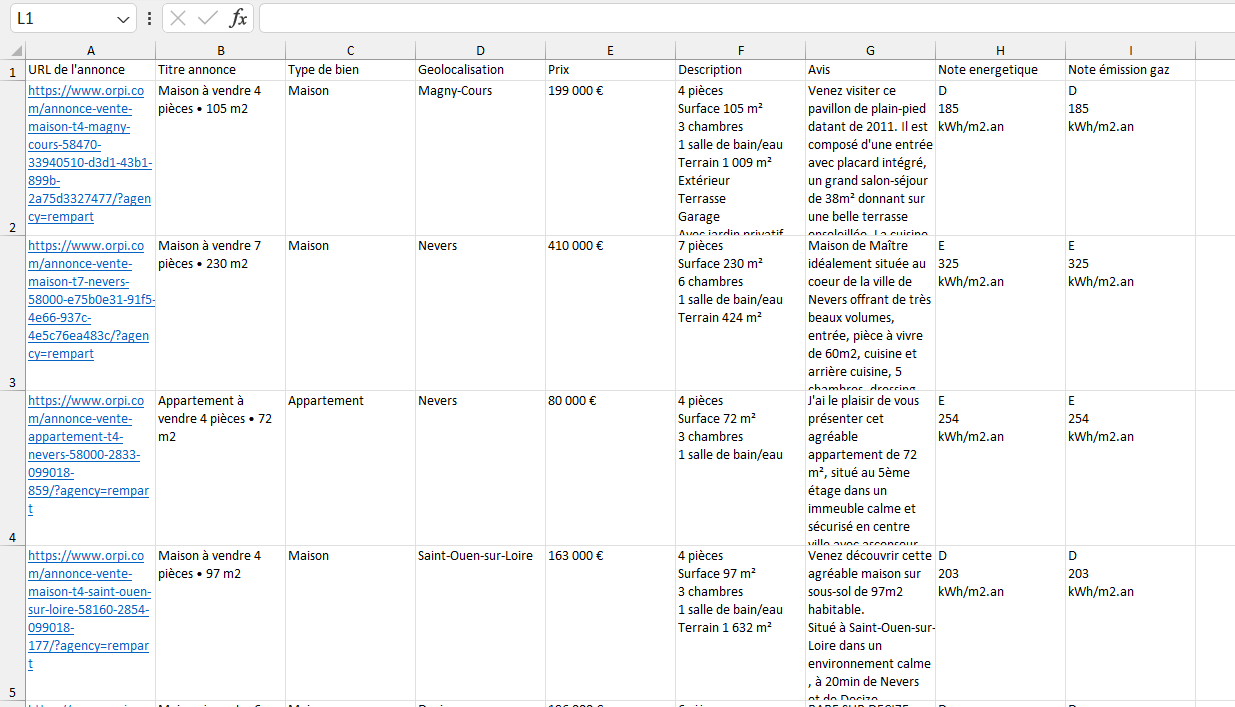Open the Name Box dropdown arrow
Viewport: 1235px width, 707px height.
[x=124, y=19]
